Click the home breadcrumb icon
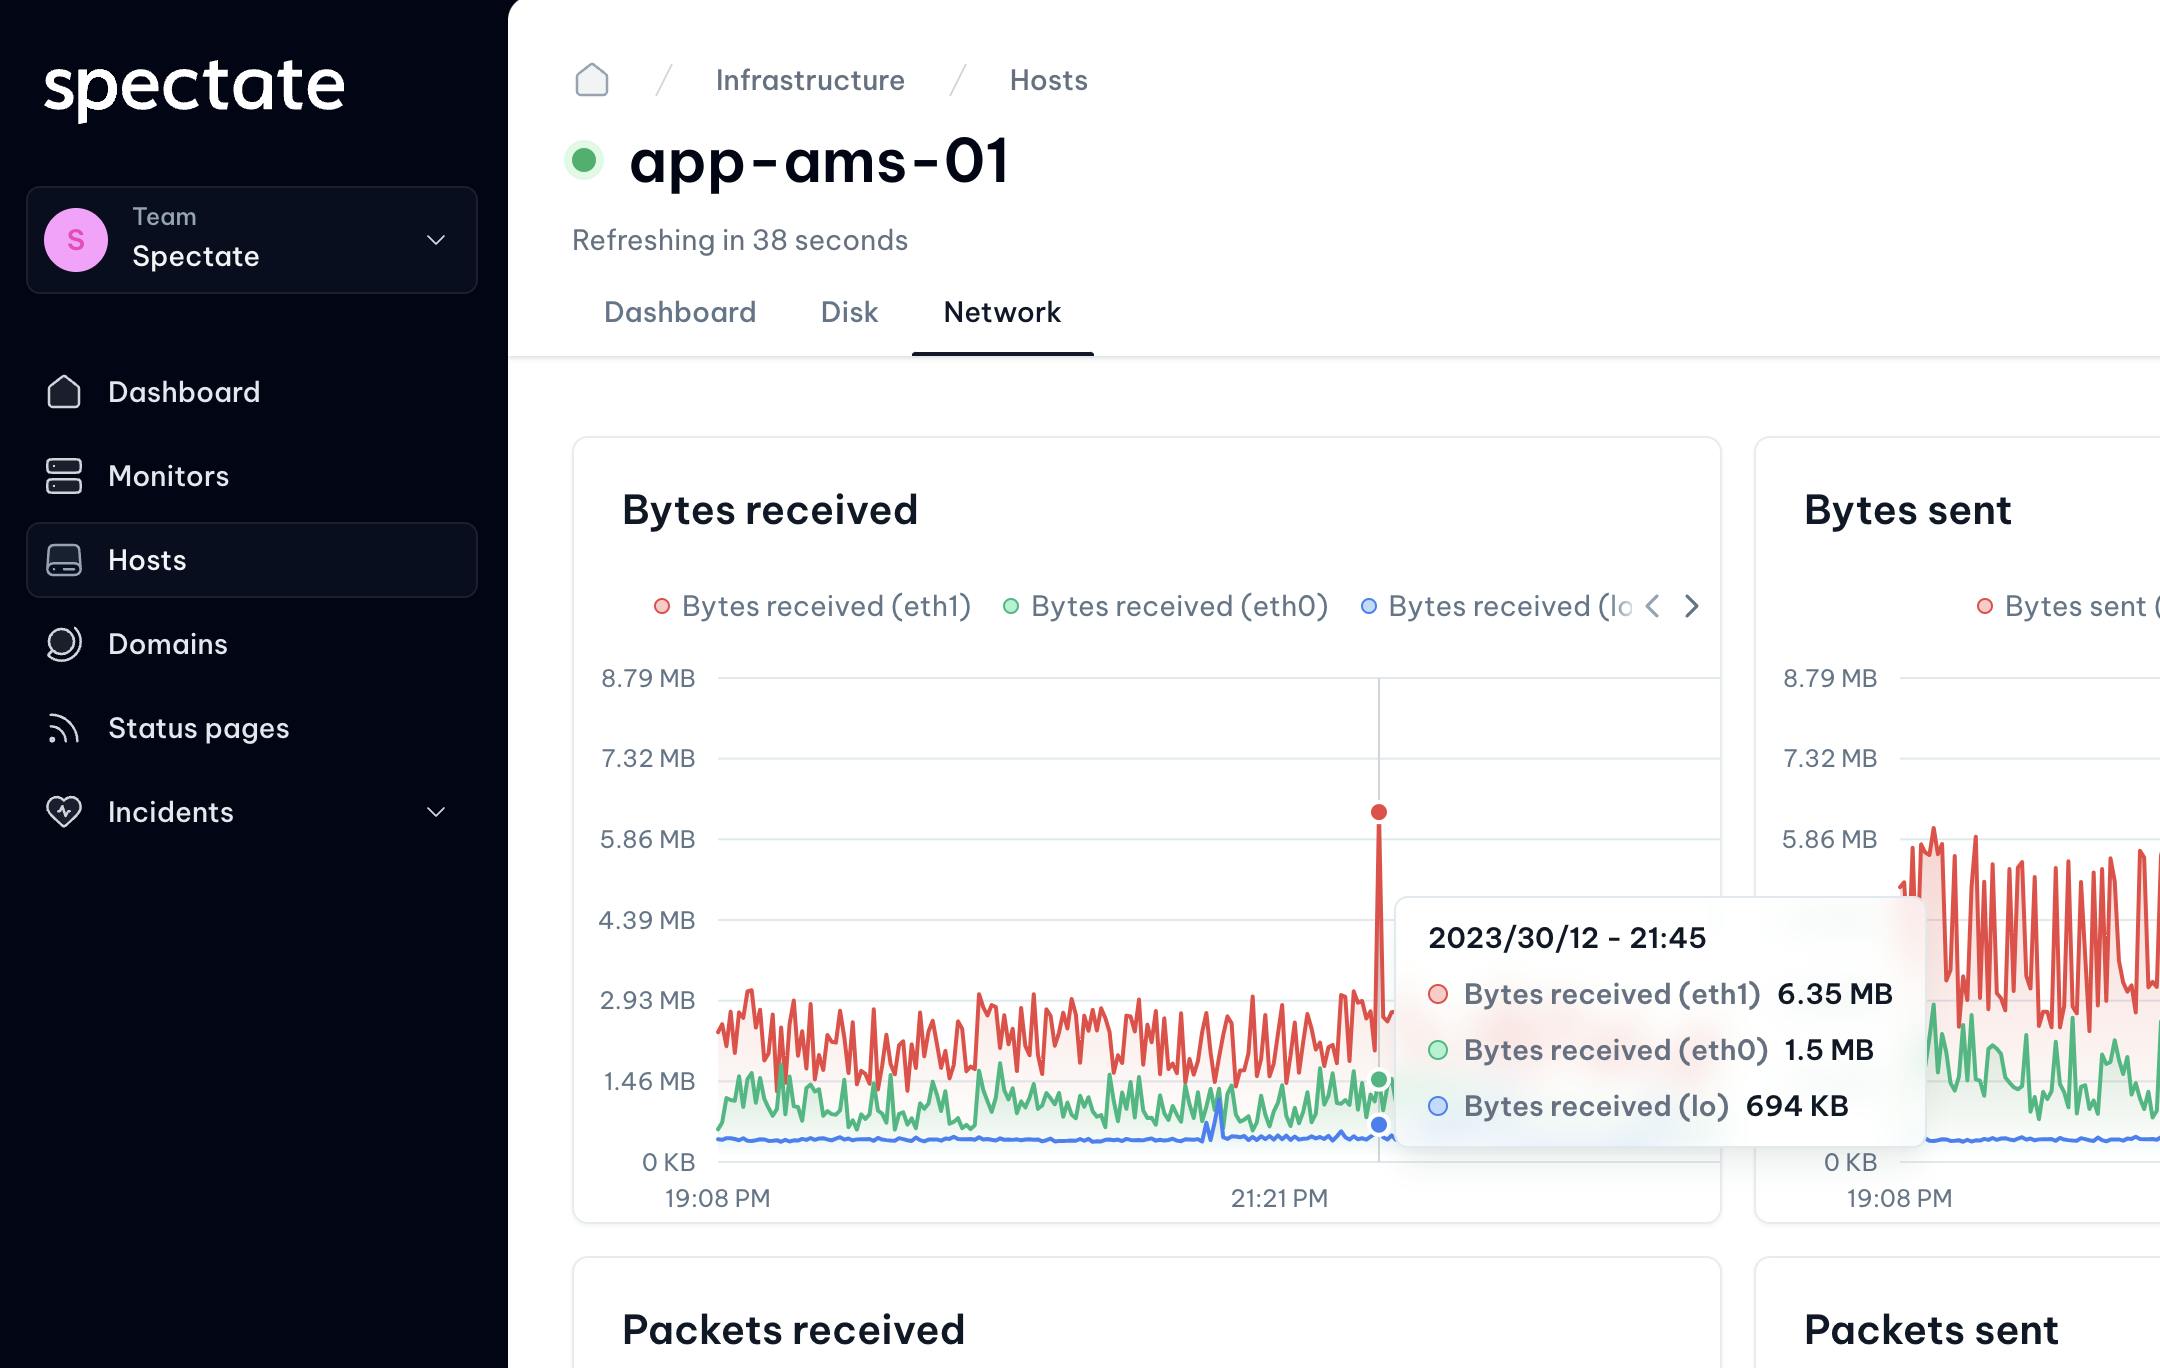The height and width of the screenshot is (1368, 2160). [590, 79]
